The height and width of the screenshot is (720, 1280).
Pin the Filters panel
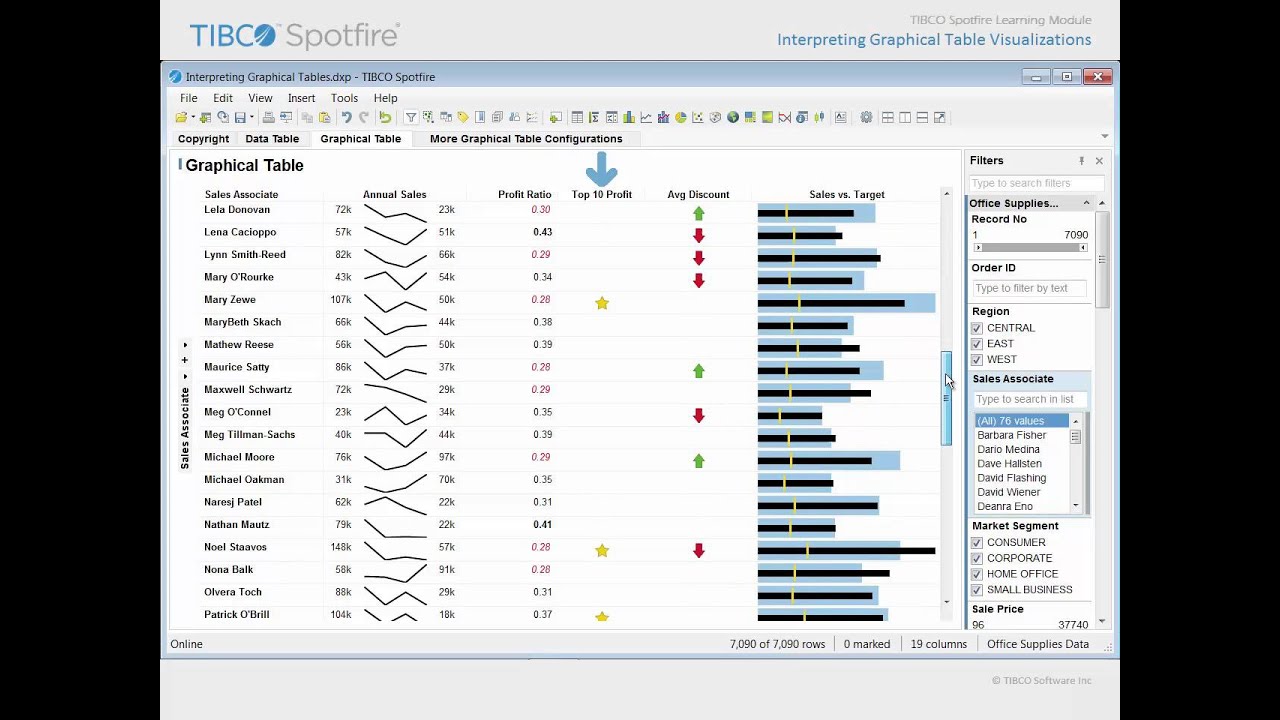coord(1081,161)
